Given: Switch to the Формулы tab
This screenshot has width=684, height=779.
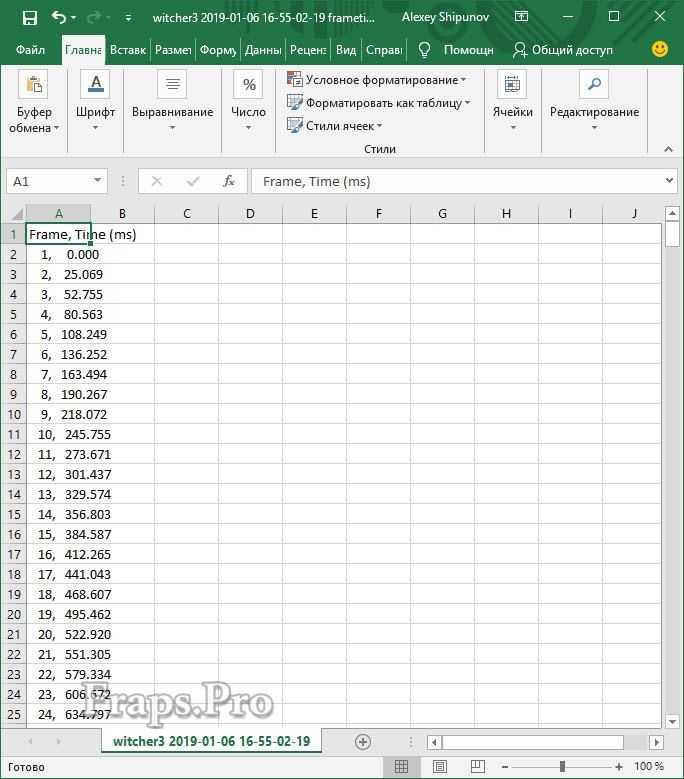Looking at the screenshot, I should (218, 50).
